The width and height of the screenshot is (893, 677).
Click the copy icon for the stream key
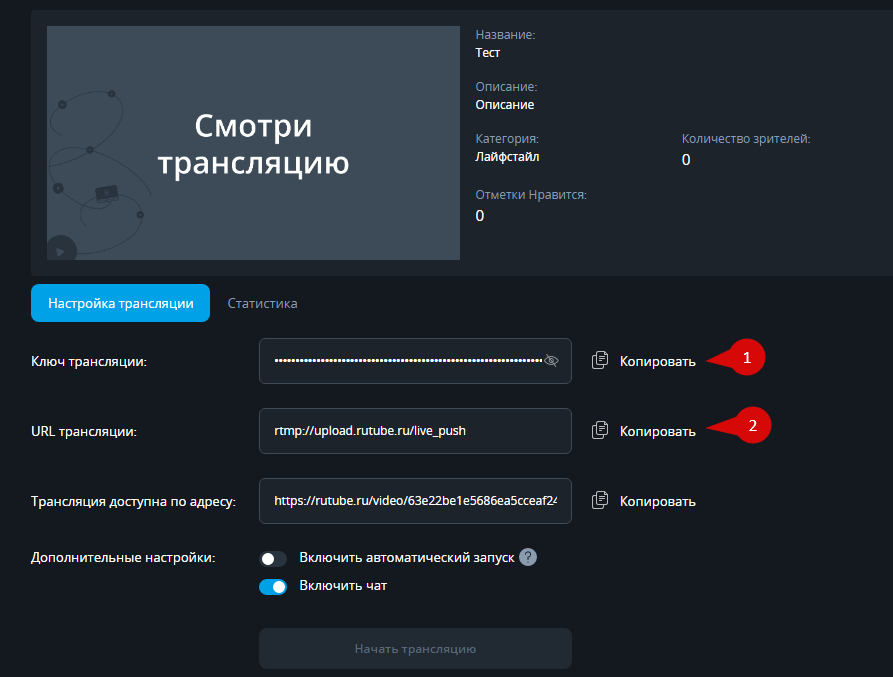600,361
